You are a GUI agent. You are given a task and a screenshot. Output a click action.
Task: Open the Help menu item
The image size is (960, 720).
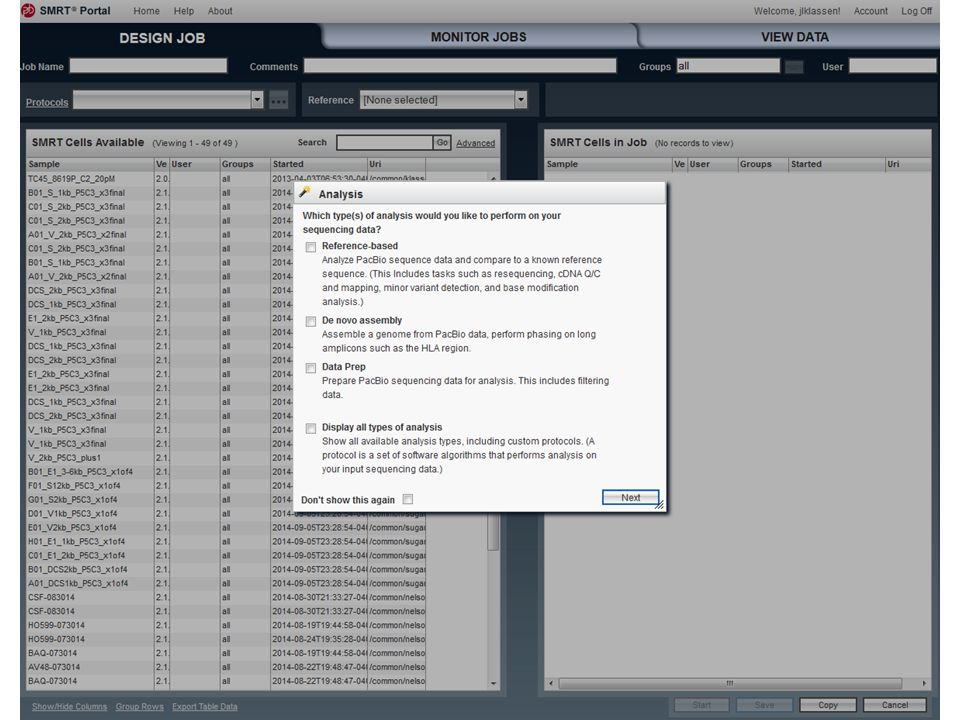[184, 11]
